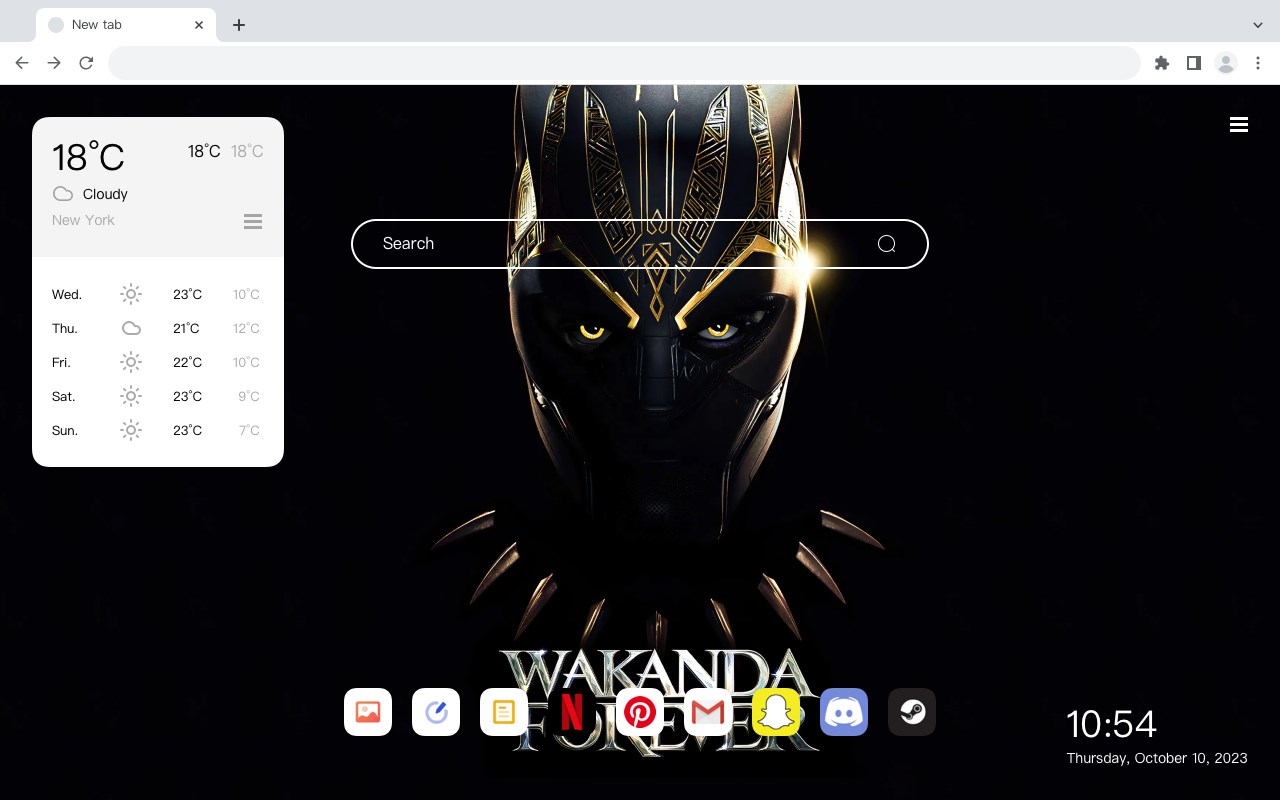
Task: Click the New York location label
Action: [x=83, y=220]
